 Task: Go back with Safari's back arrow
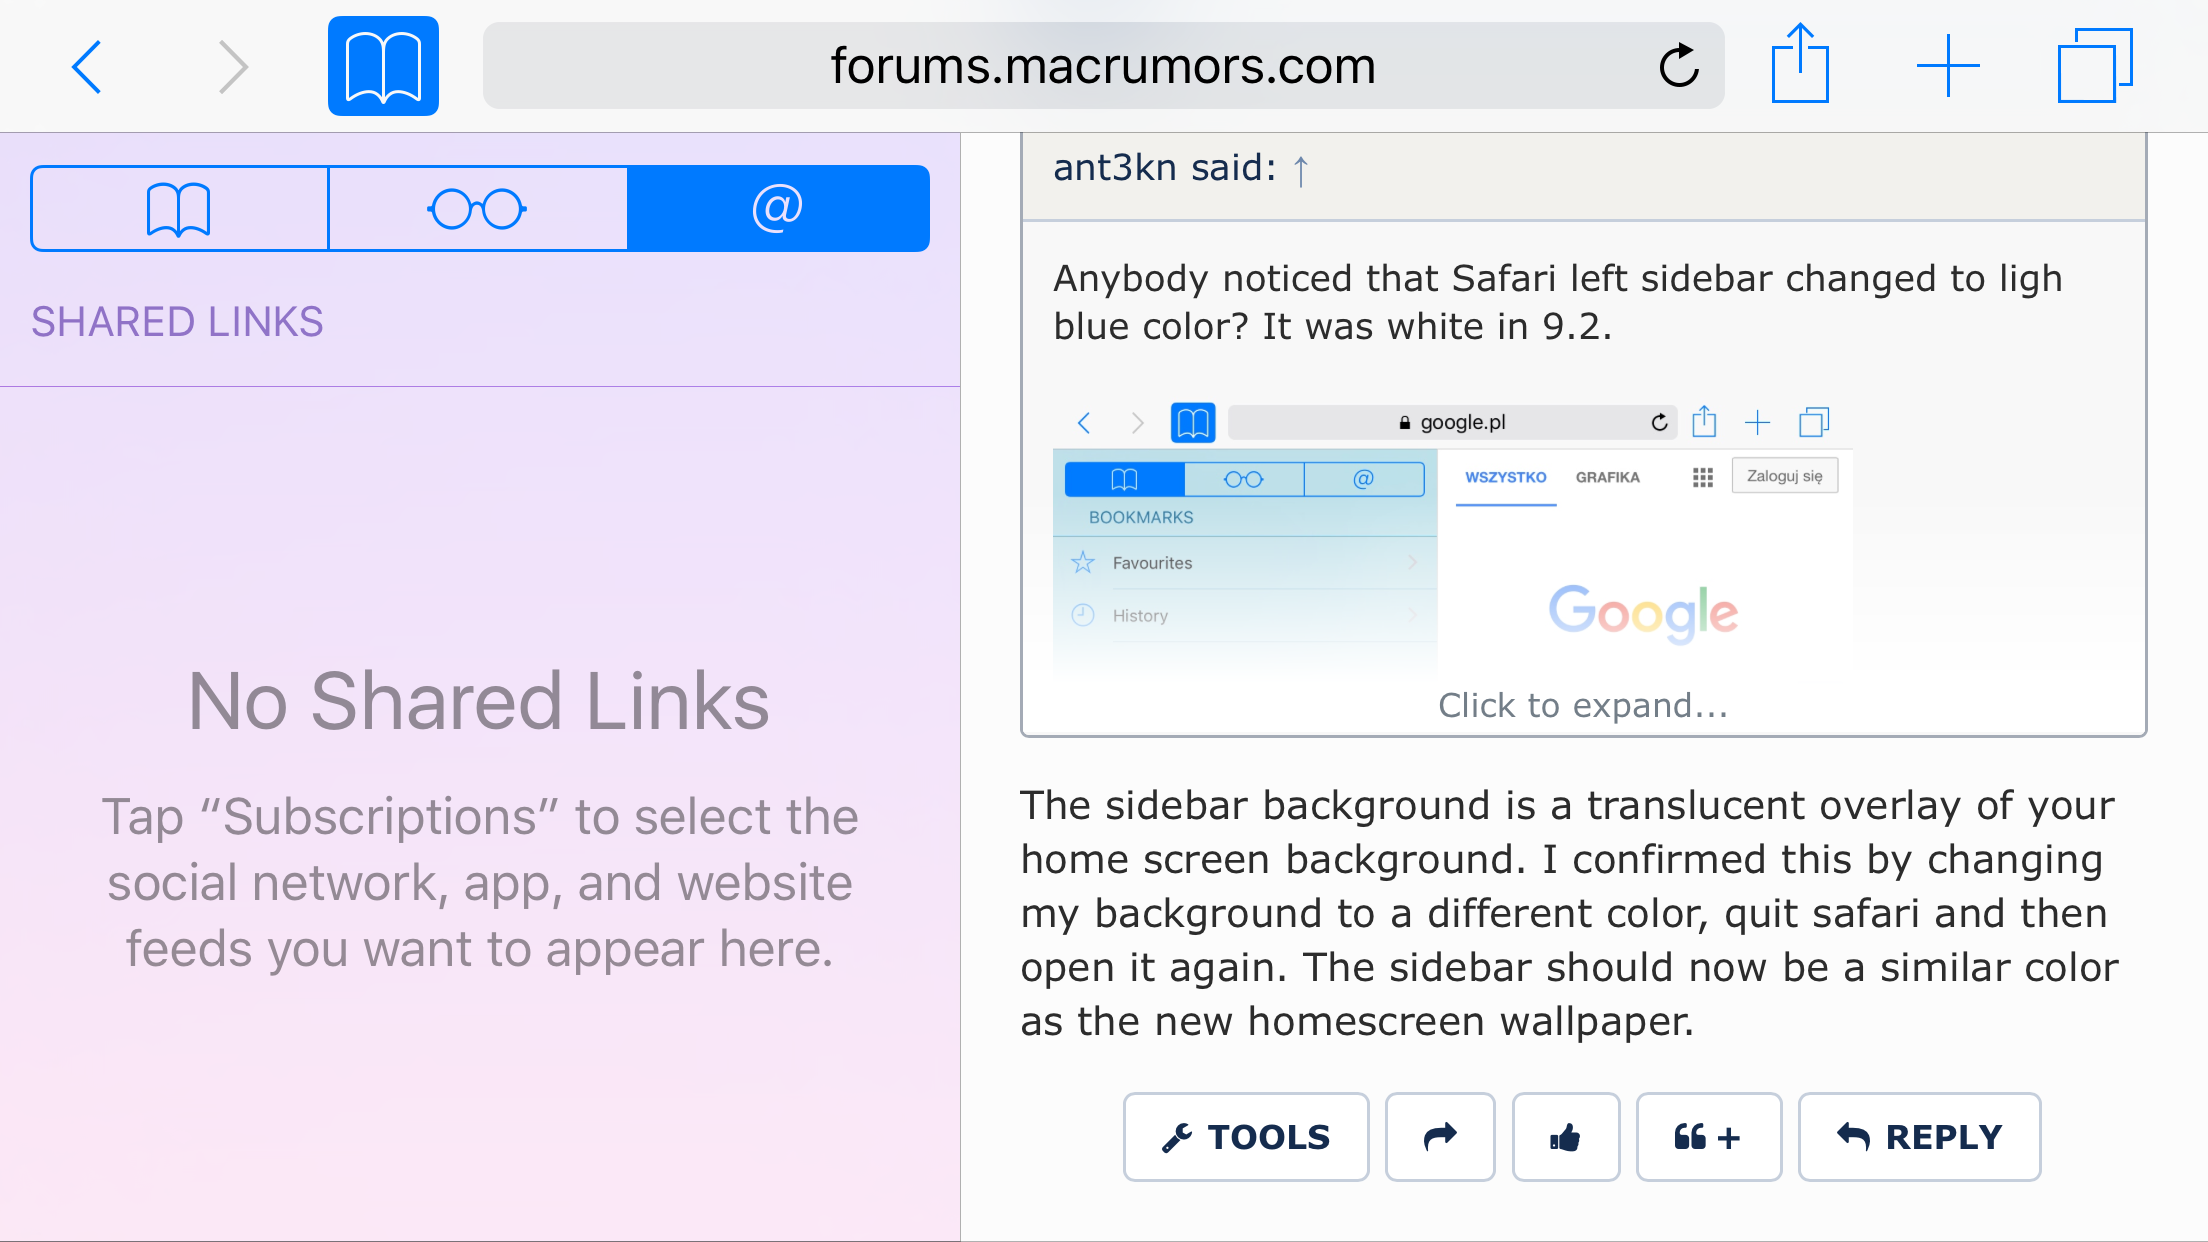point(88,67)
